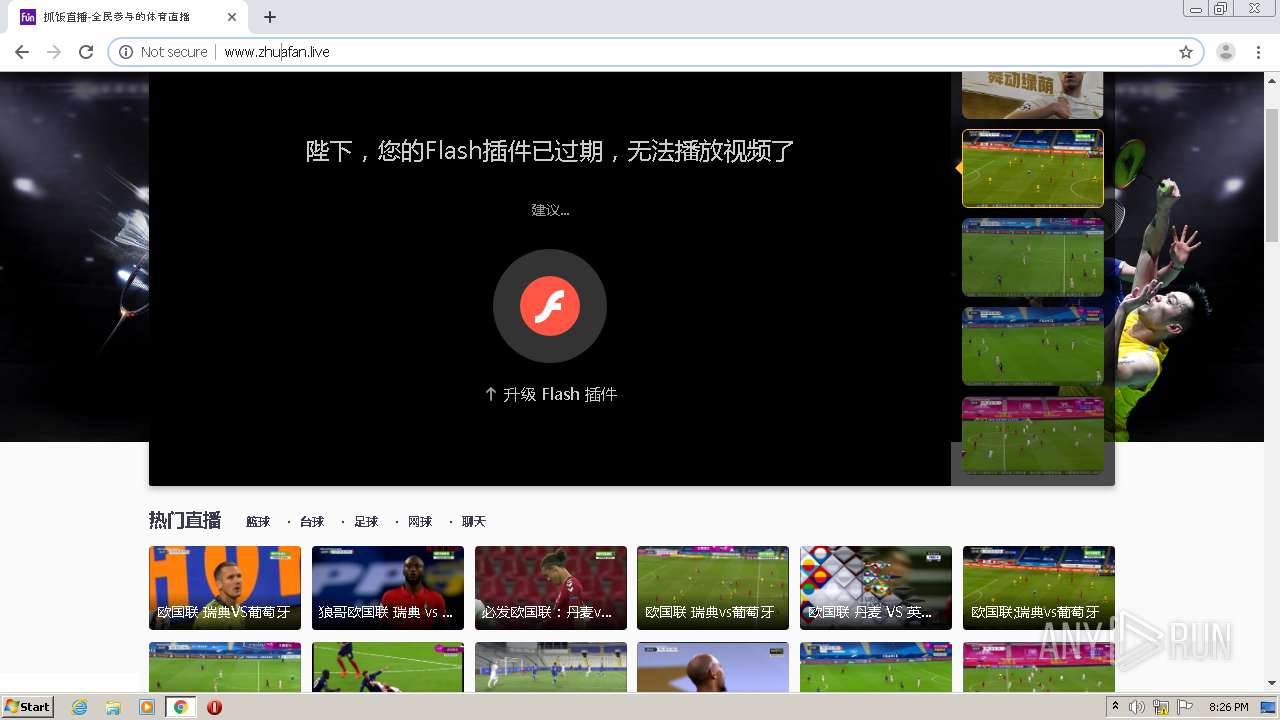The height and width of the screenshot is (720, 1280).
Task: Click the red Flash plugin icon
Action: pyautogui.click(x=550, y=306)
